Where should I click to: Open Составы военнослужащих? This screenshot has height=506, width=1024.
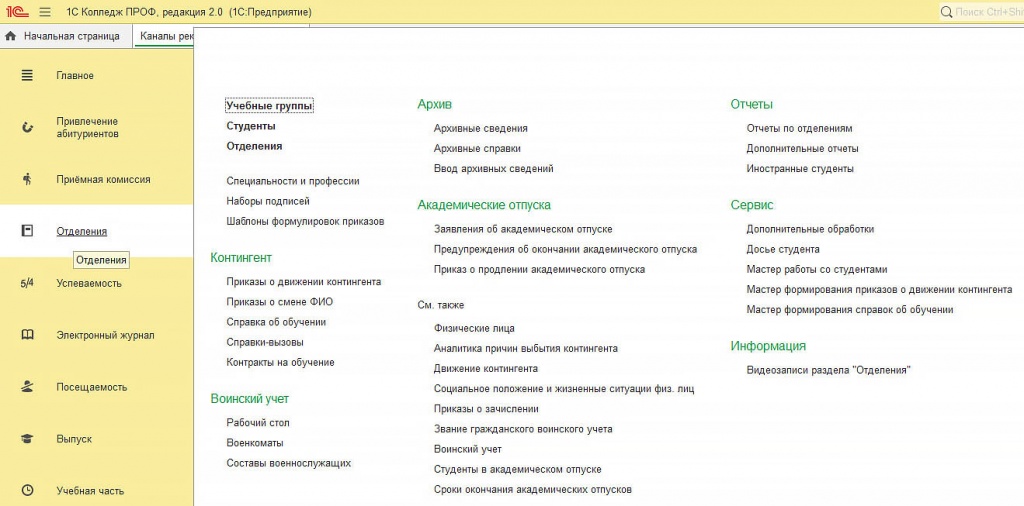click(x=289, y=463)
